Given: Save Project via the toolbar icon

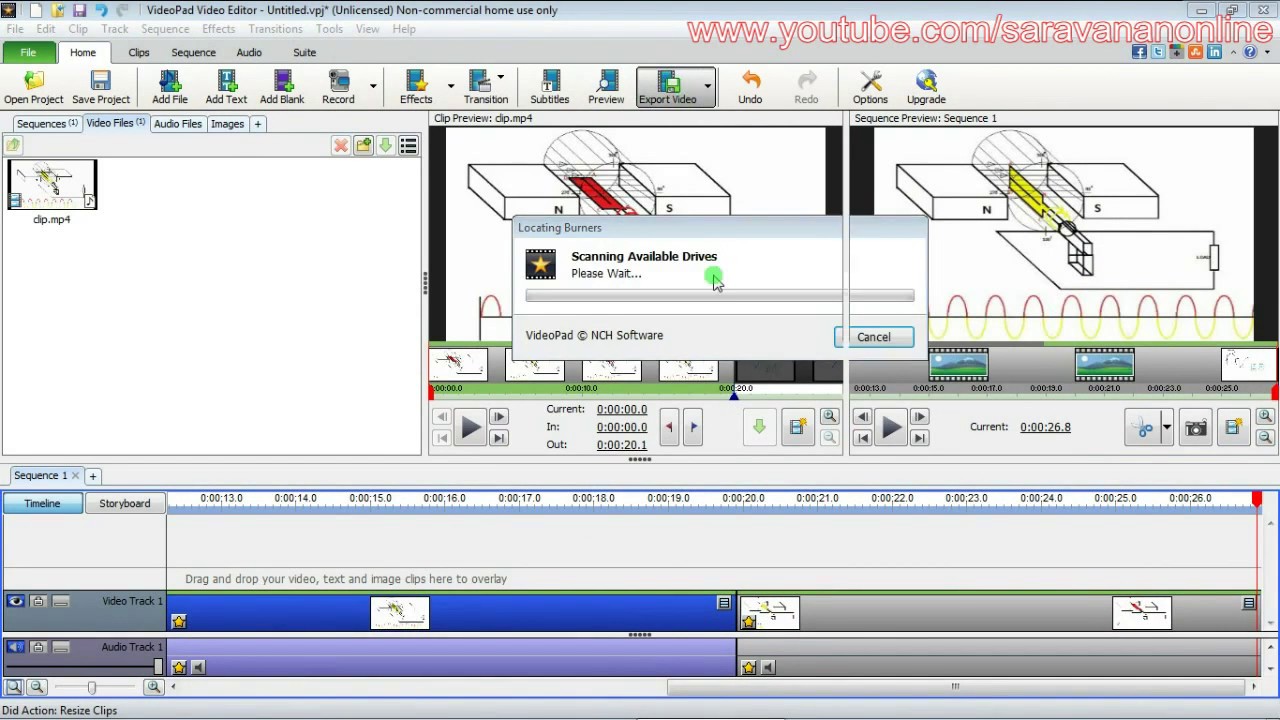Looking at the screenshot, I should pos(101,88).
